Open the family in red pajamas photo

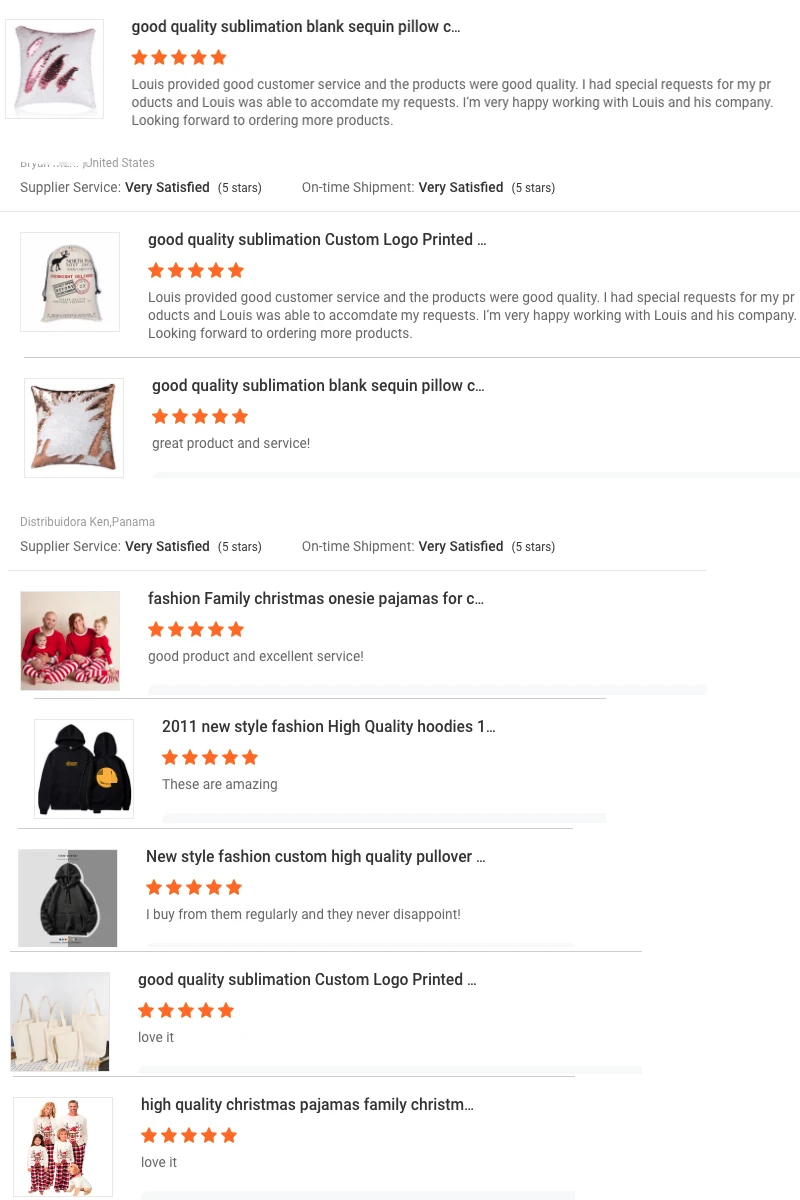click(70, 640)
